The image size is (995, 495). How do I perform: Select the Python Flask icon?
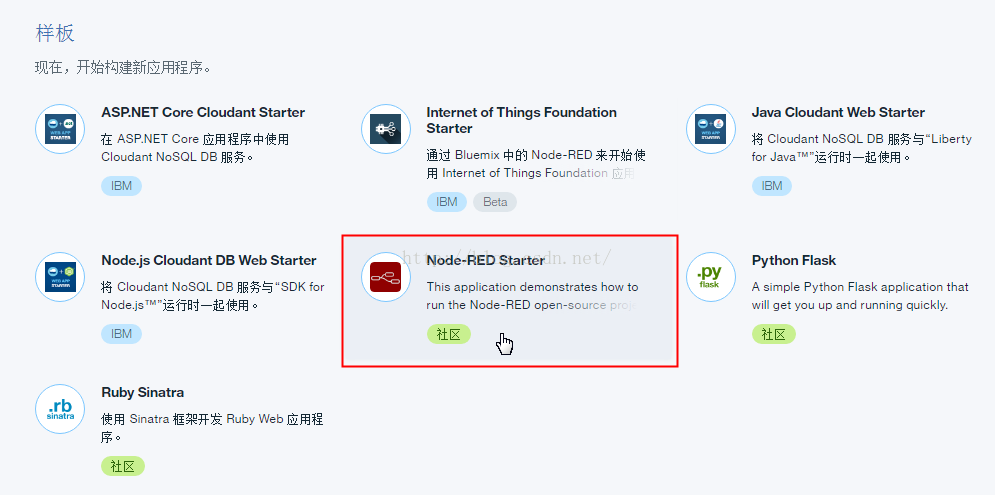point(711,277)
